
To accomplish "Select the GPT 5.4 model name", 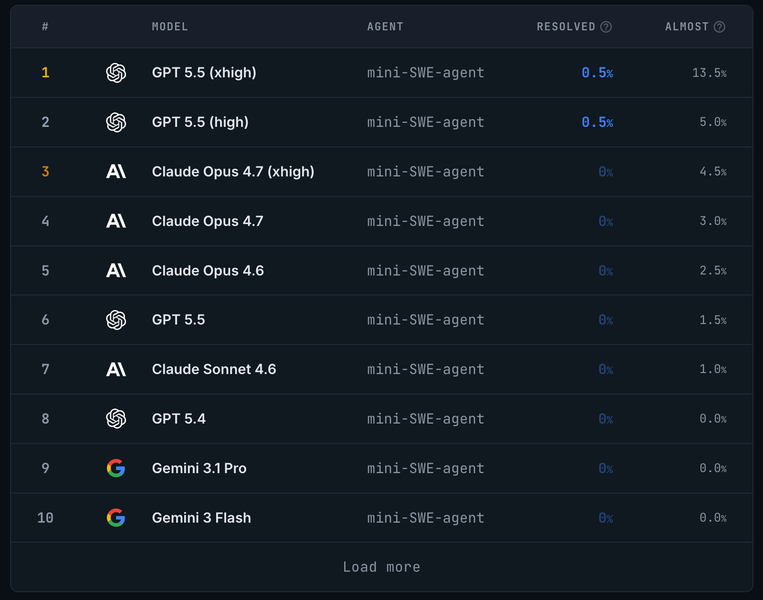I will pyautogui.click(x=179, y=419).
